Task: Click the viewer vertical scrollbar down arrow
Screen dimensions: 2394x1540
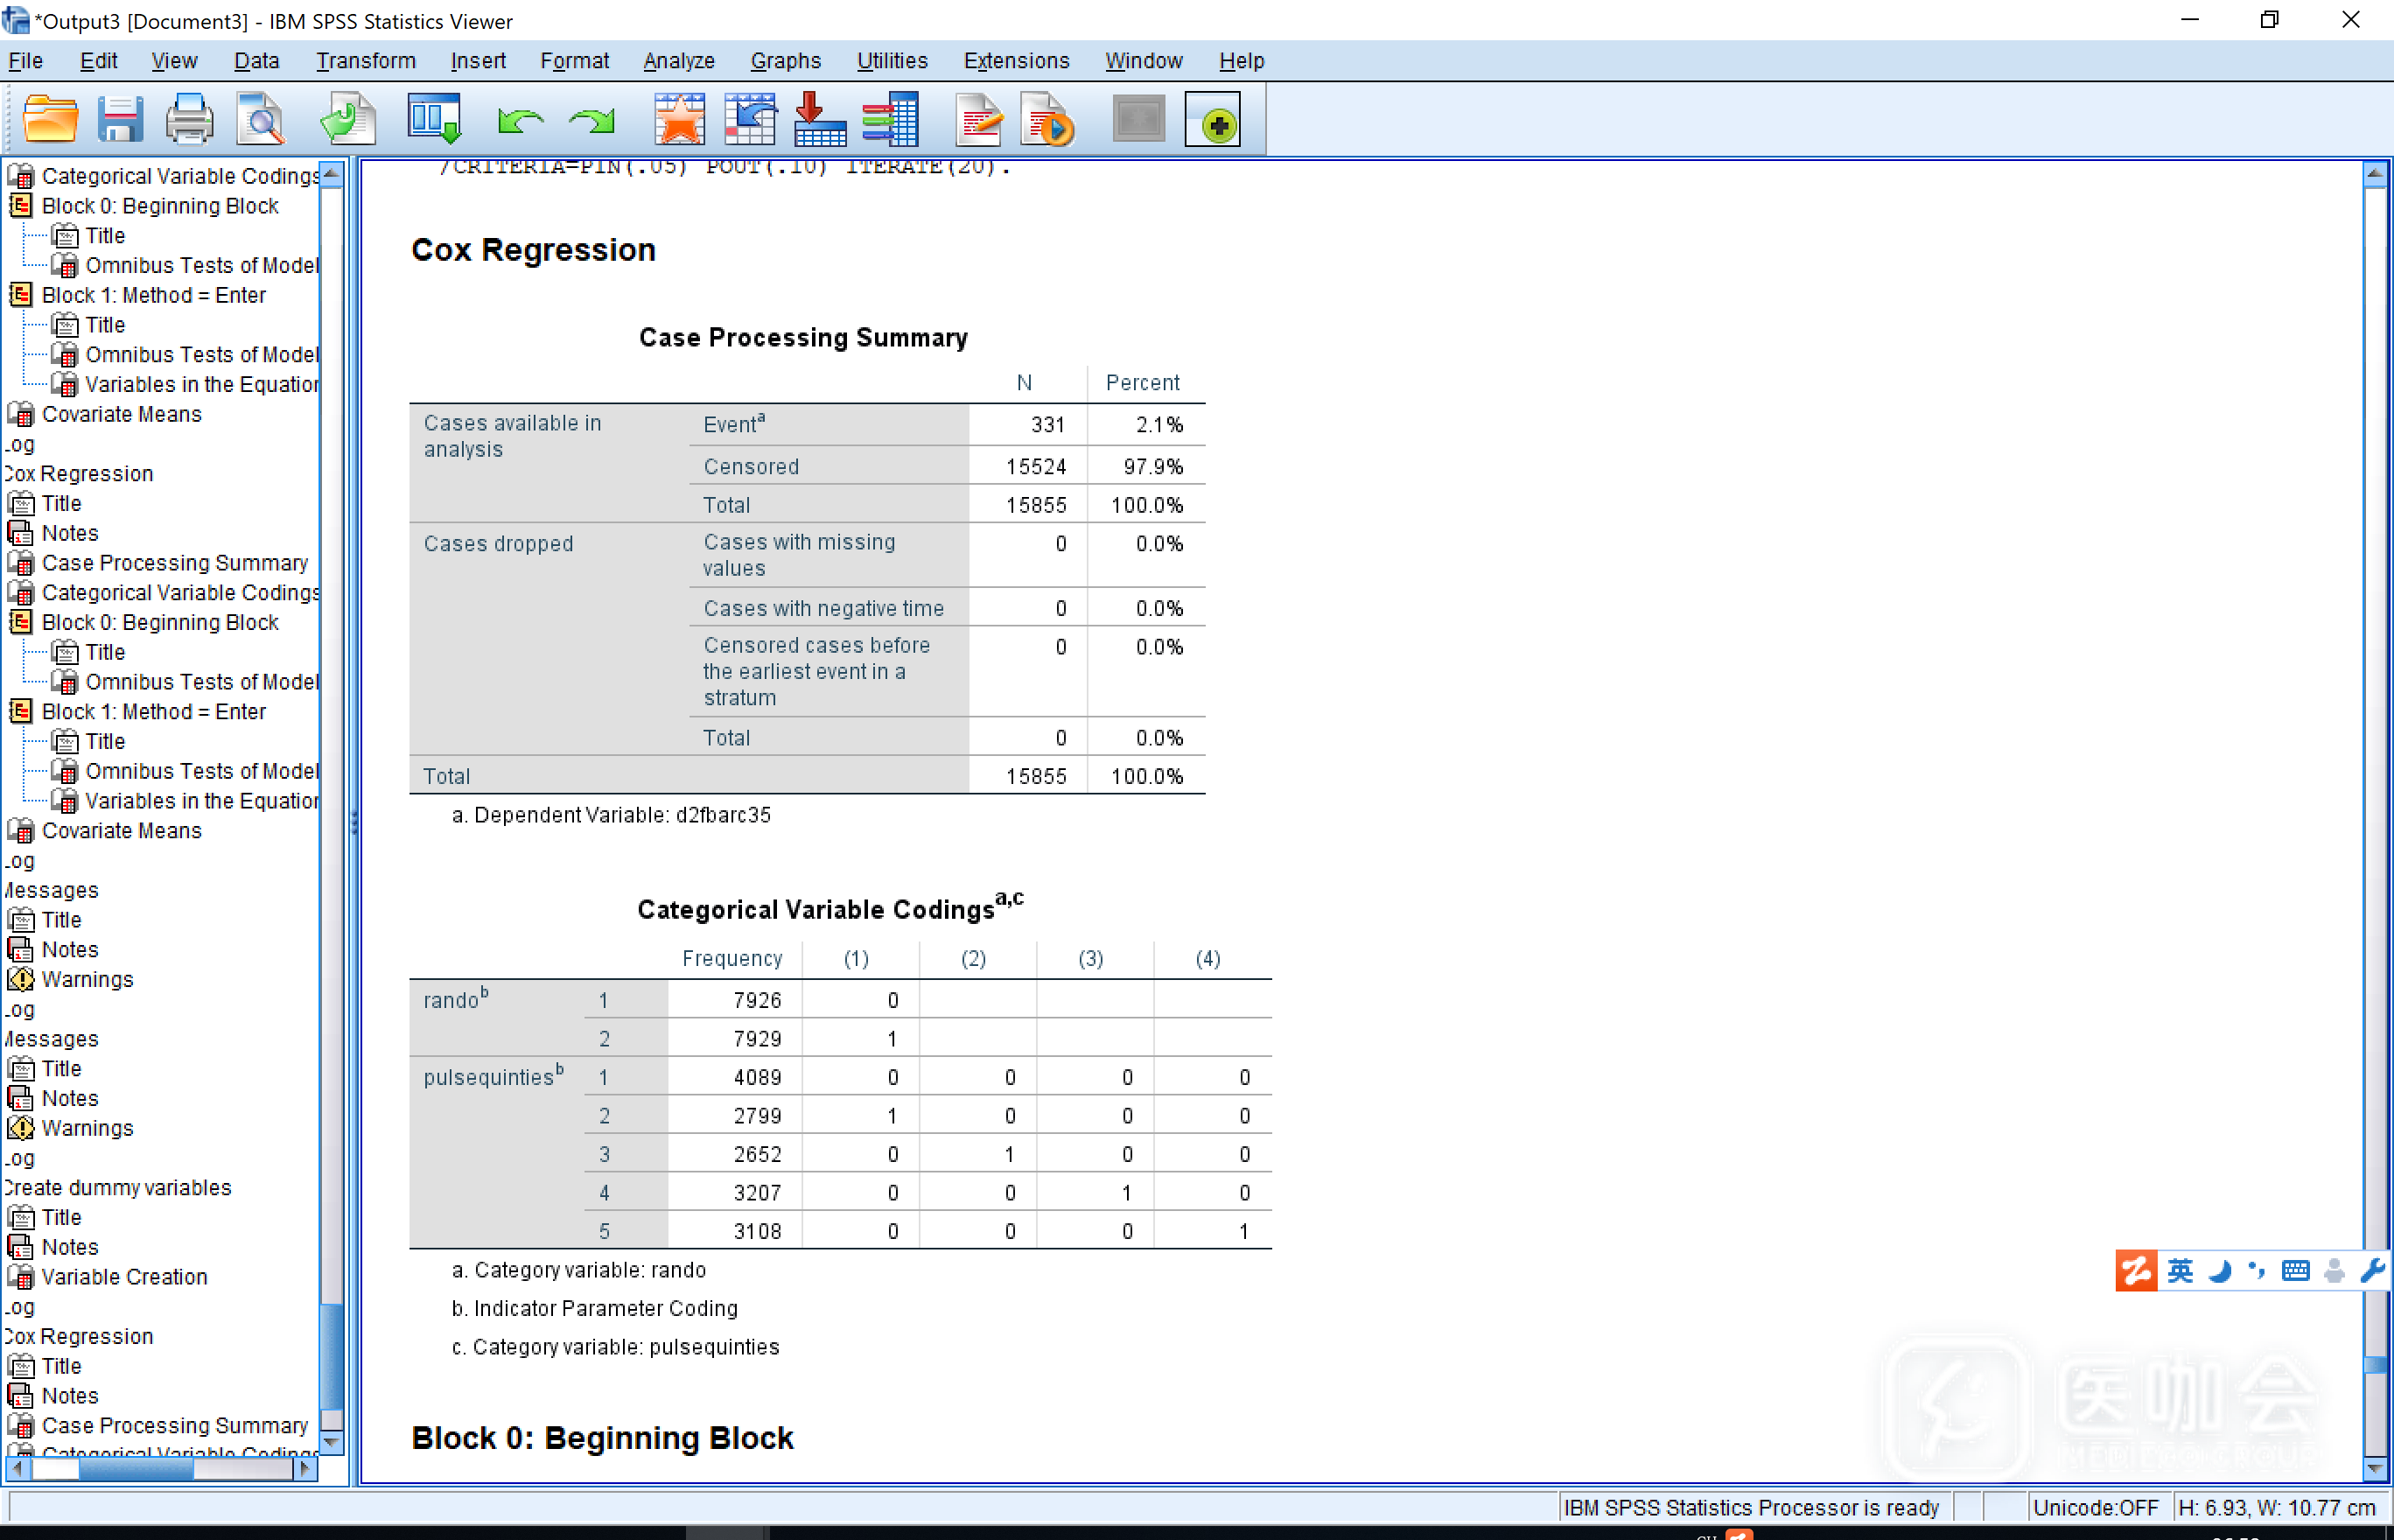Action: (2376, 1468)
